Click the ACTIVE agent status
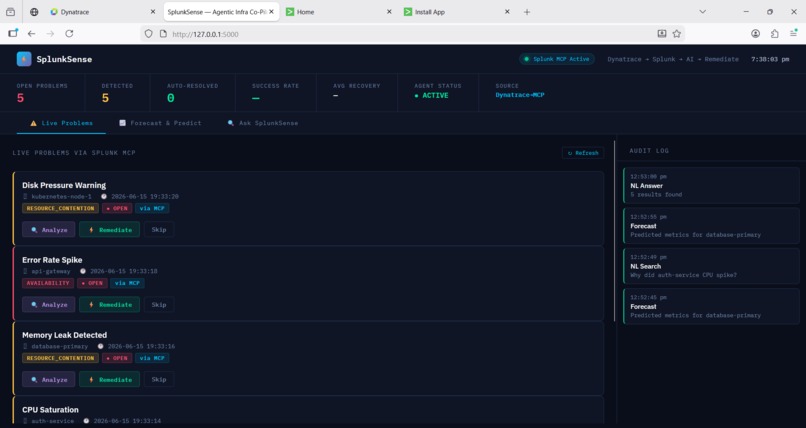Viewport: 806px width, 428px height. tap(431, 96)
